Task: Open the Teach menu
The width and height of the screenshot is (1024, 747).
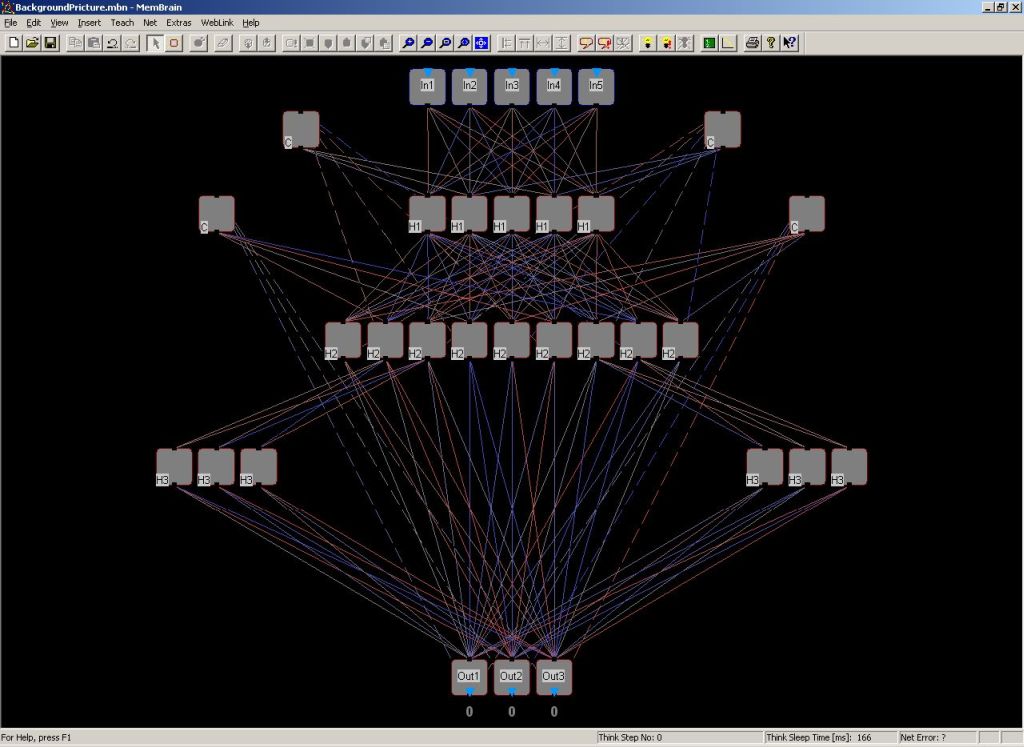Action: coord(122,22)
